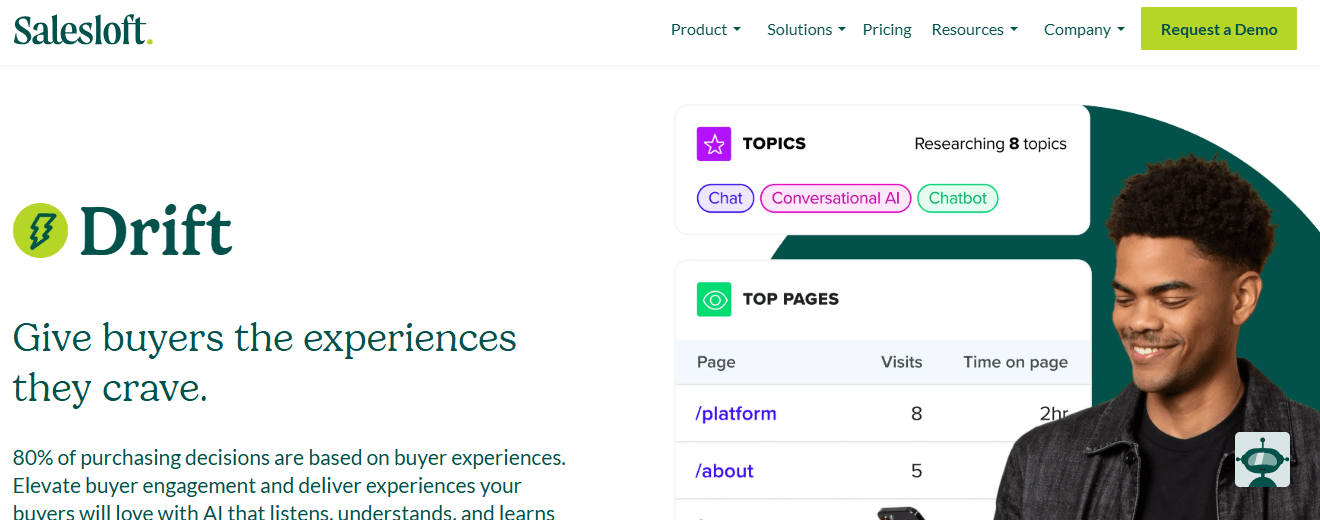Select the Chat topic tag
Screen dimensions: 1320x520
coord(725,198)
